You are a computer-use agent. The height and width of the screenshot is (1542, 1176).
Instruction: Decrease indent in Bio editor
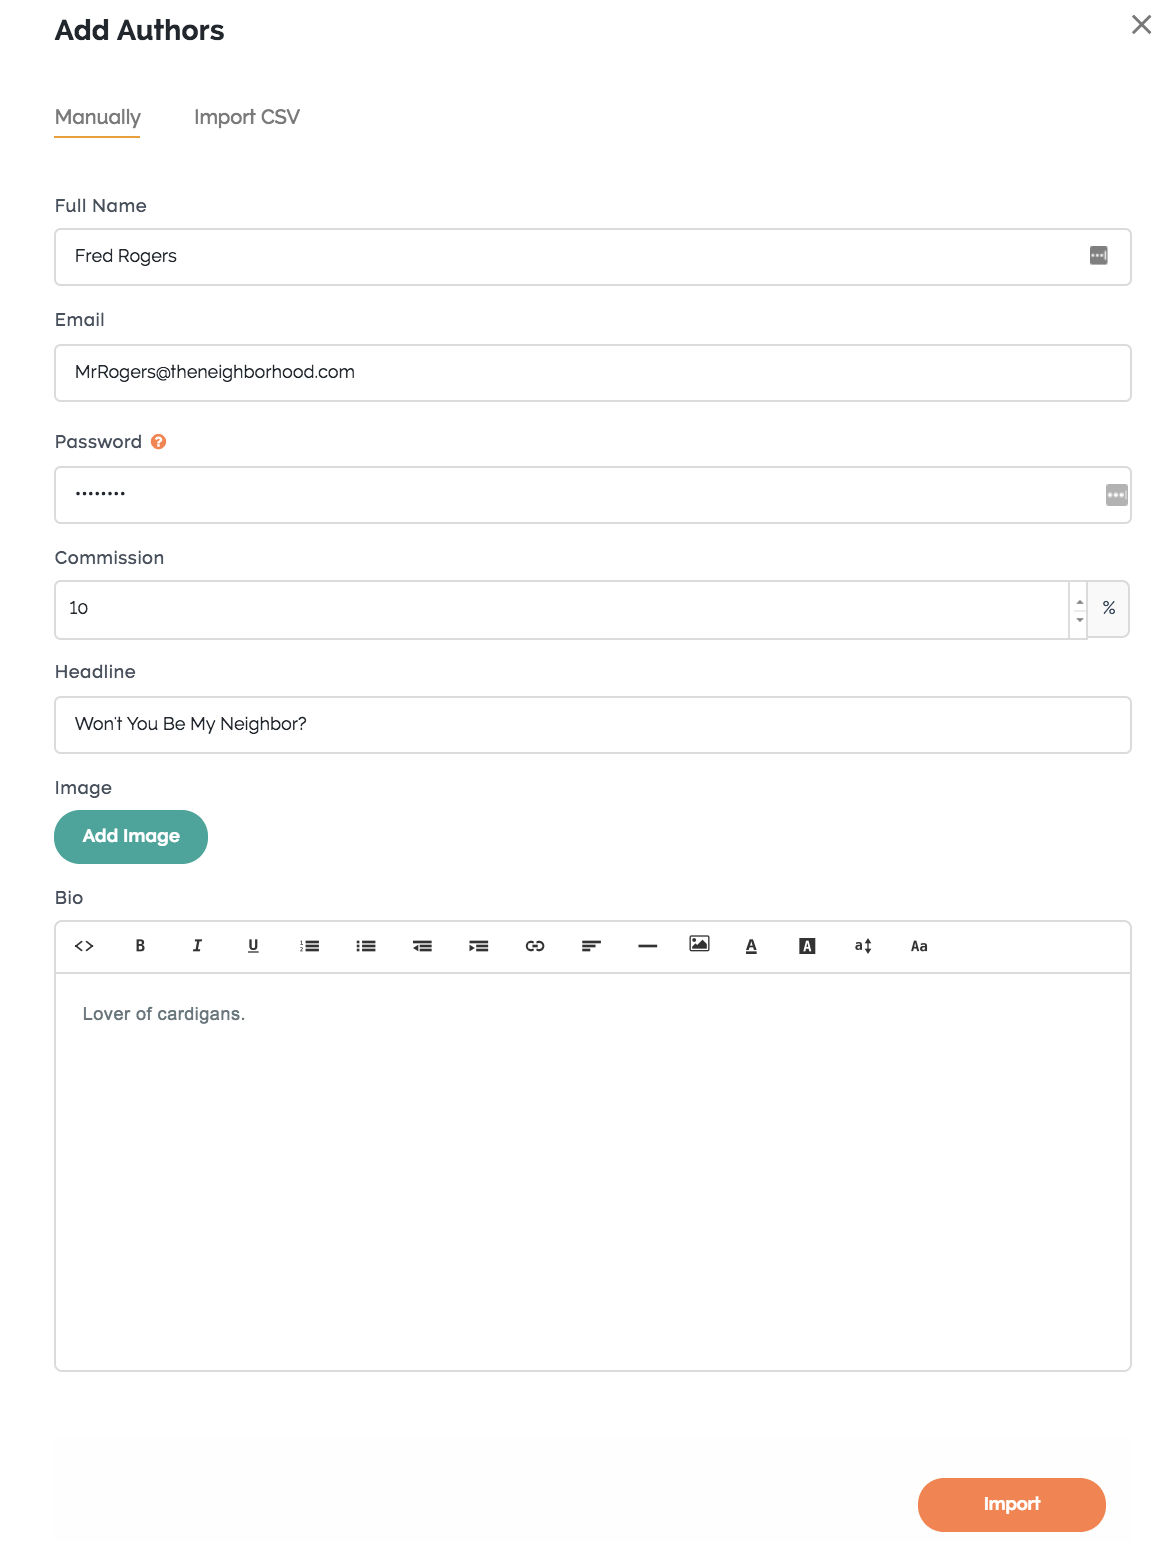pyautogui.click(x=422, y=946)
